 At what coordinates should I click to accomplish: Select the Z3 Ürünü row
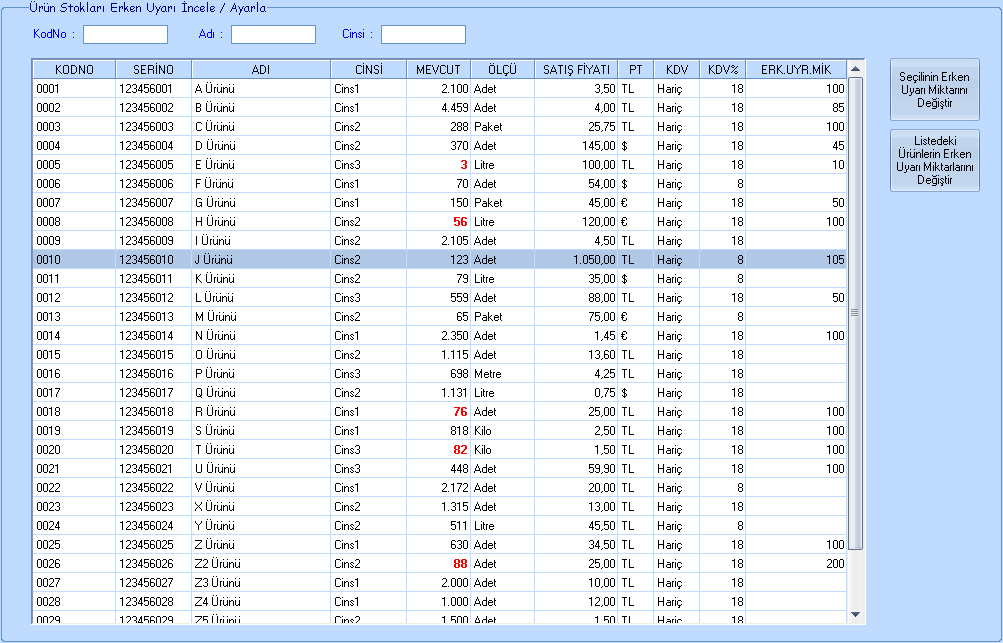[439, 583]
